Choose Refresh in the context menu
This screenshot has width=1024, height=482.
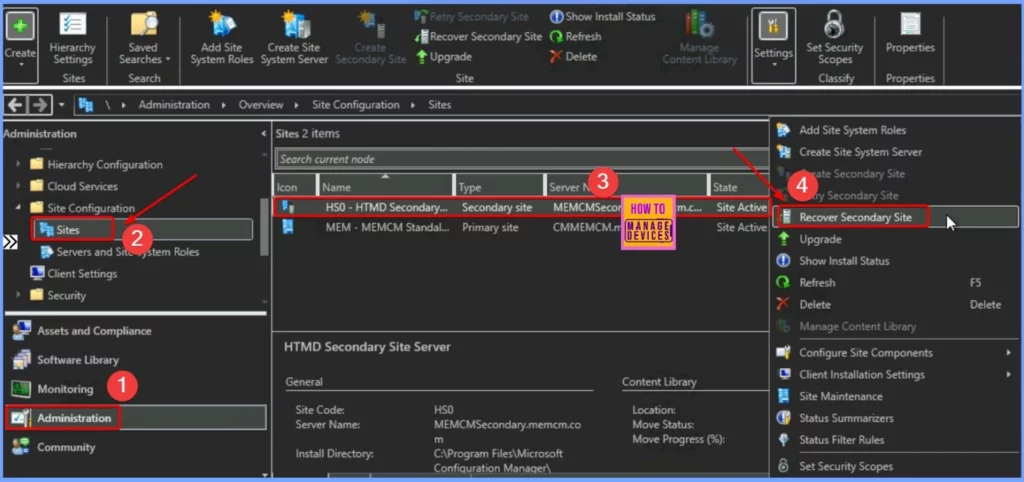coord(894,283)
